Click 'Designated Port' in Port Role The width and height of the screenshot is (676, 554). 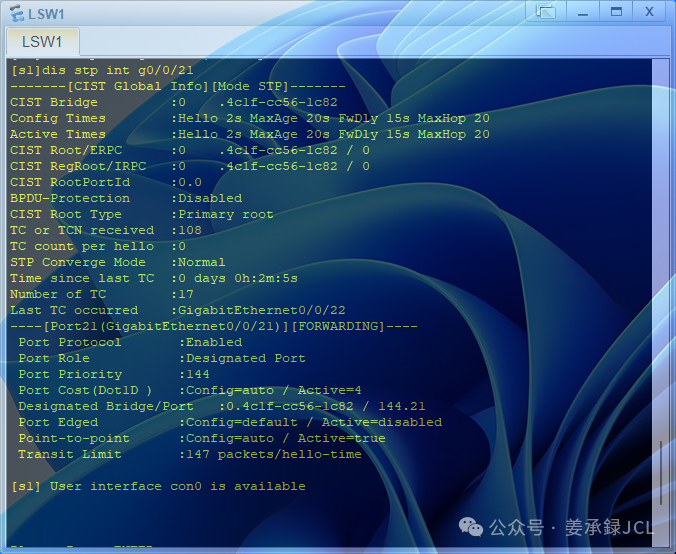(246, 358)
